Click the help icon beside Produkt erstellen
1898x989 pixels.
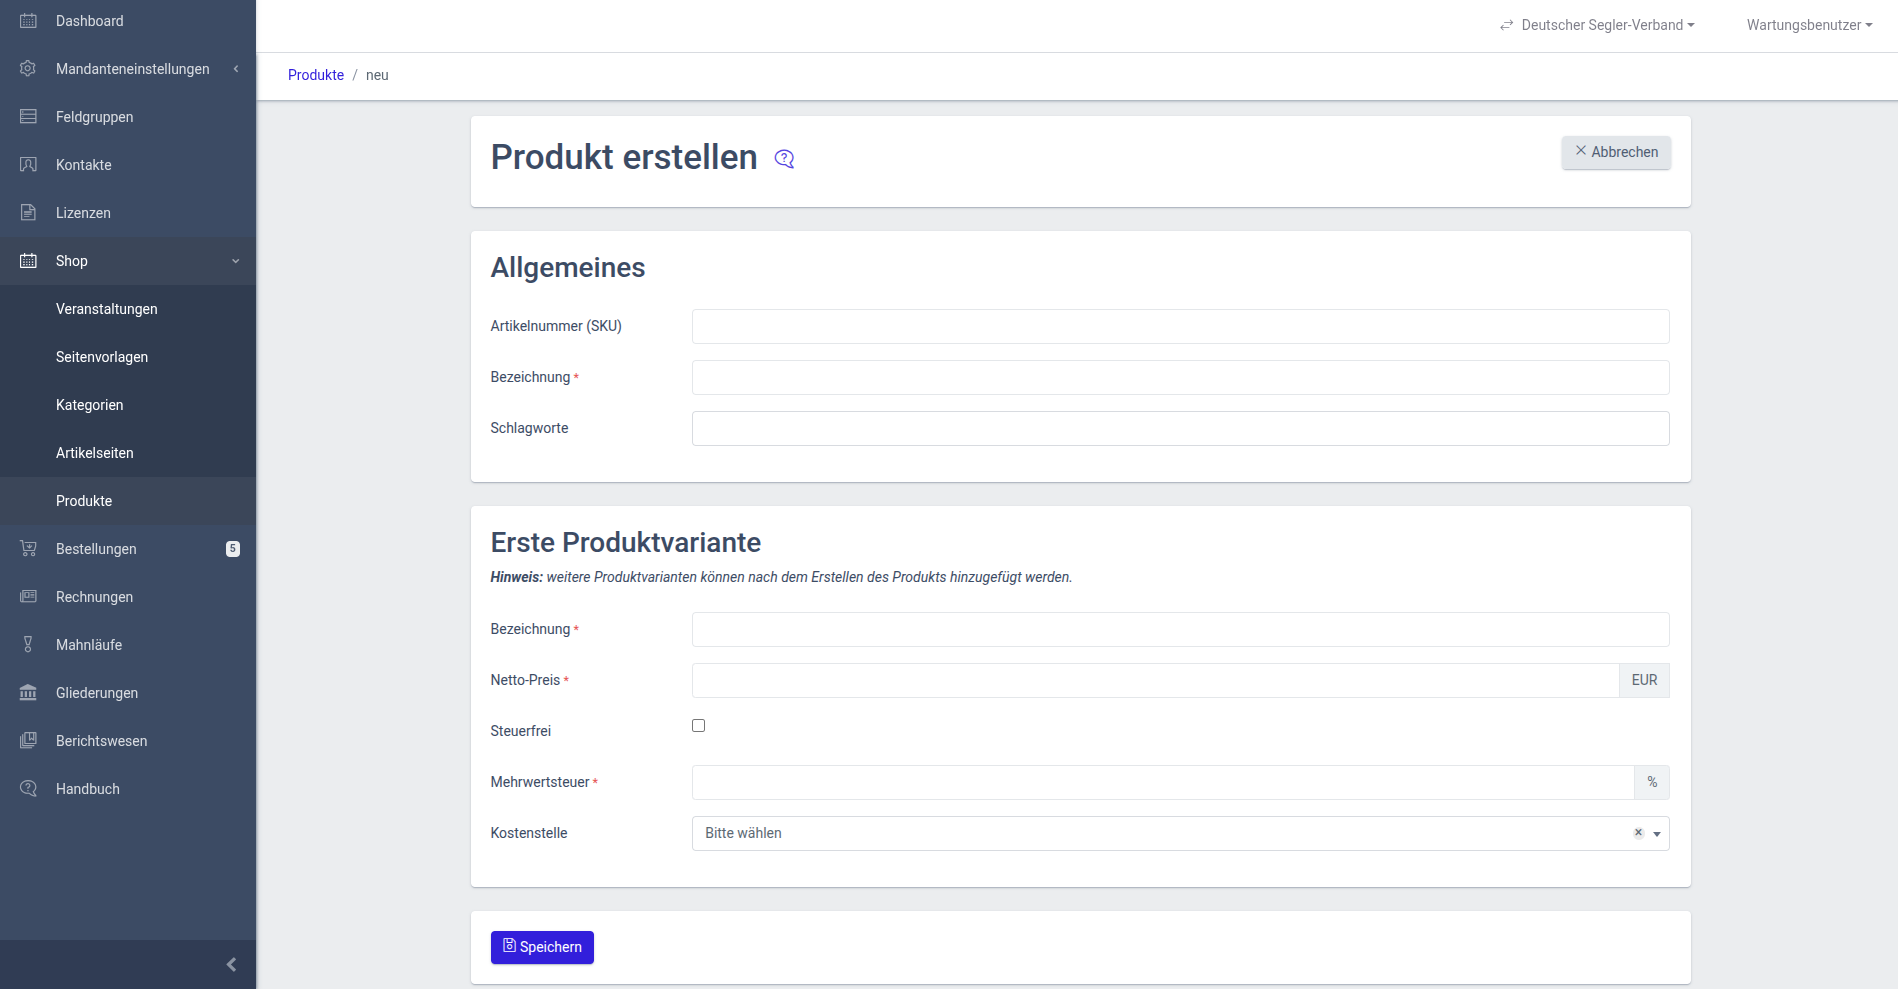click(784, 159)
